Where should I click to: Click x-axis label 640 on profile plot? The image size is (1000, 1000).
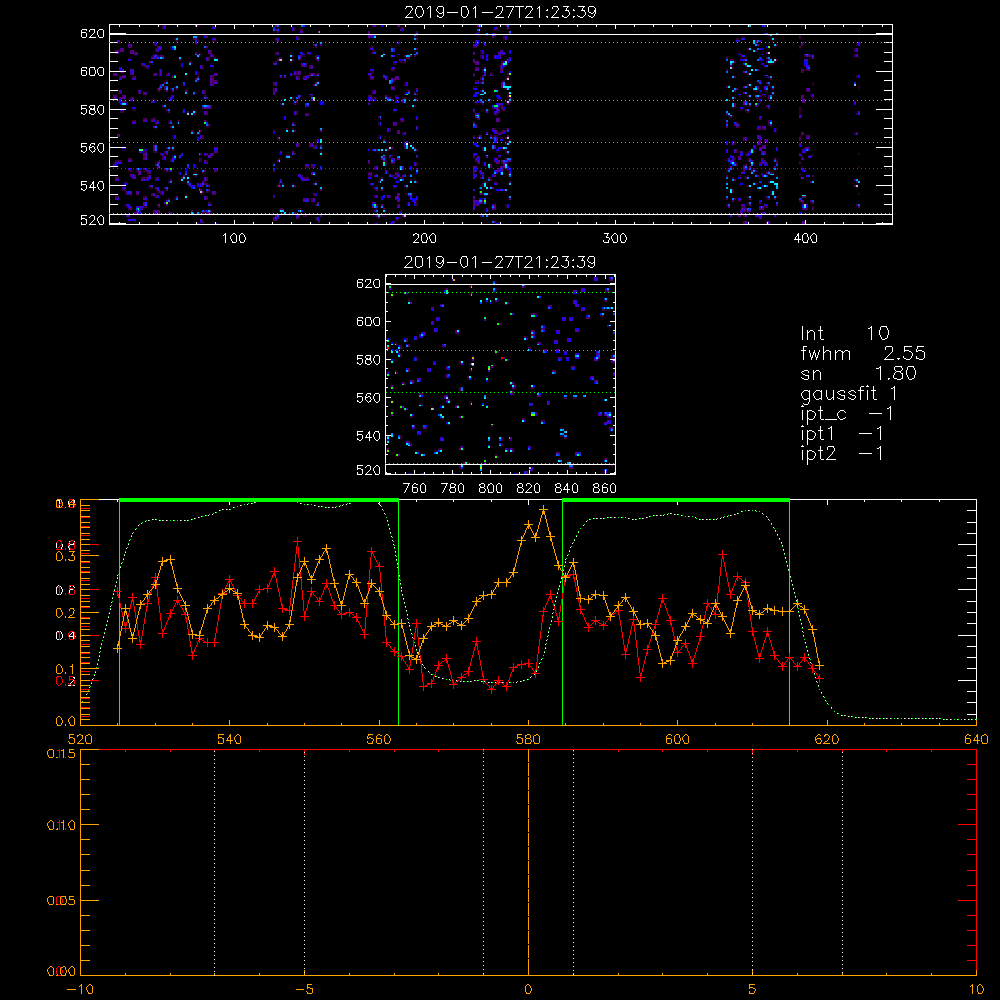tap(976, 740)
